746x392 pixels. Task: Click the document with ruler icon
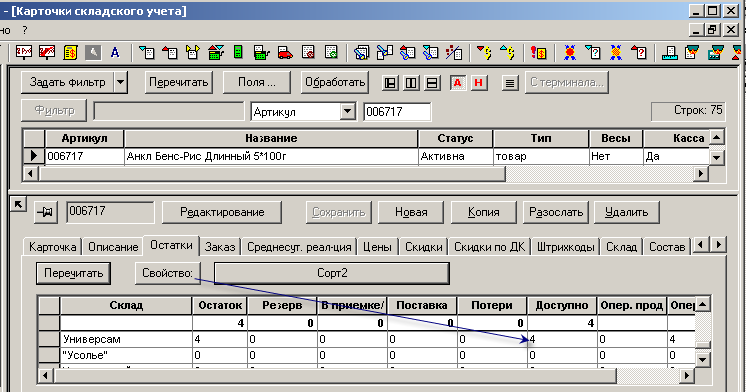pos(669,52)
